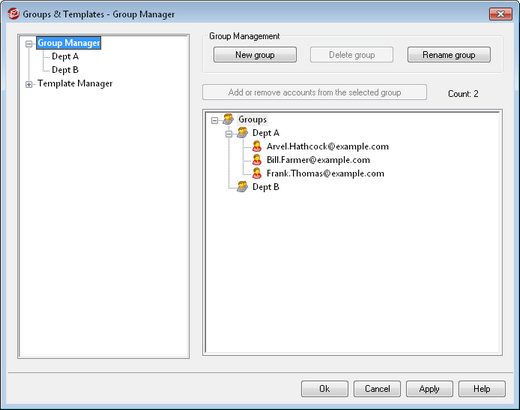
Task: Expand the Template Manager node
Action: (29, 85)
